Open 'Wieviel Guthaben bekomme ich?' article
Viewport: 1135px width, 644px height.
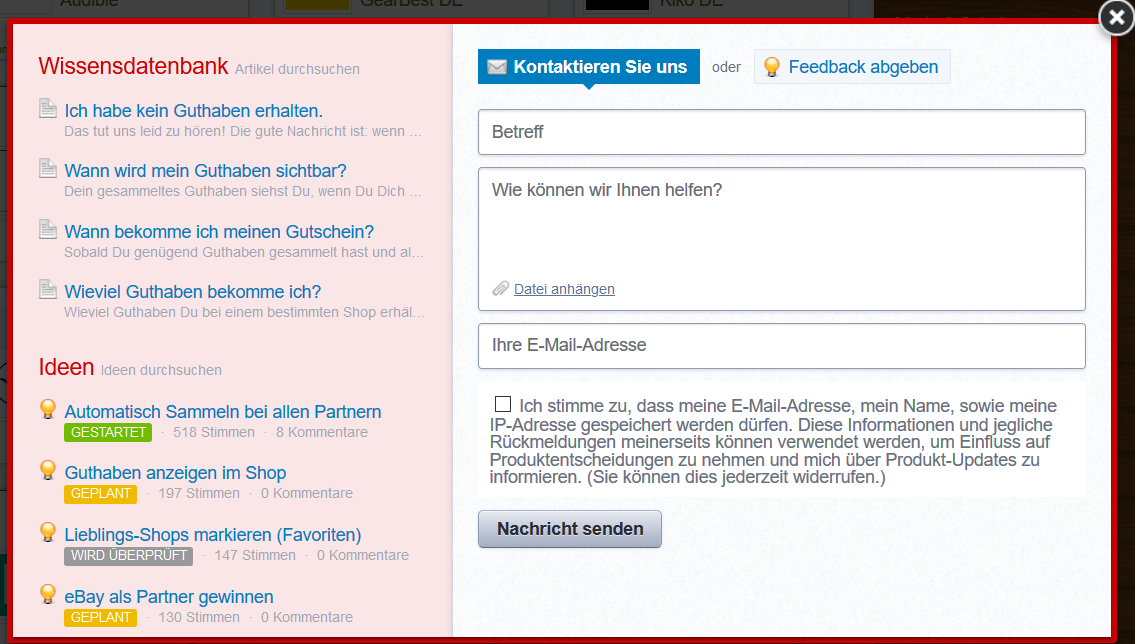click(x=193, y=292)
